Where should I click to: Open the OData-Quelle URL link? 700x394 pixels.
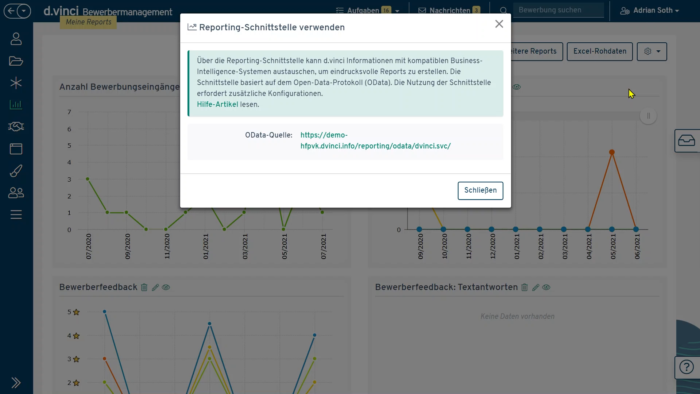tap(375, 141)
